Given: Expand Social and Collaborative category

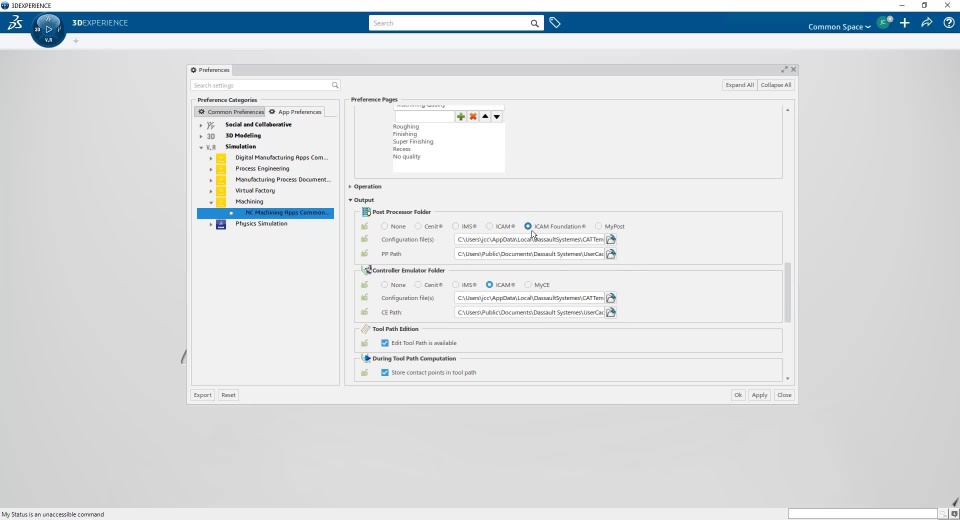Looking at the screenshot, I should click(201, 125).
